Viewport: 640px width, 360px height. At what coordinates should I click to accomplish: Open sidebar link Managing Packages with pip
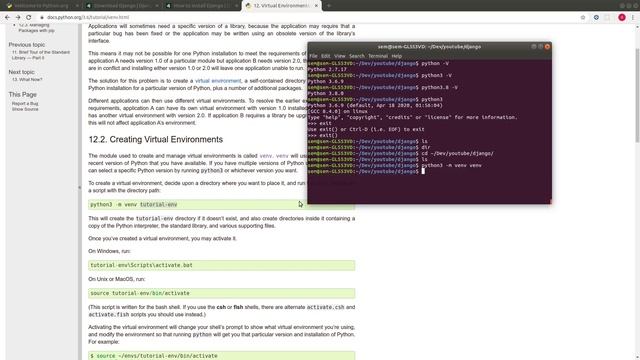tap(36, 28)
